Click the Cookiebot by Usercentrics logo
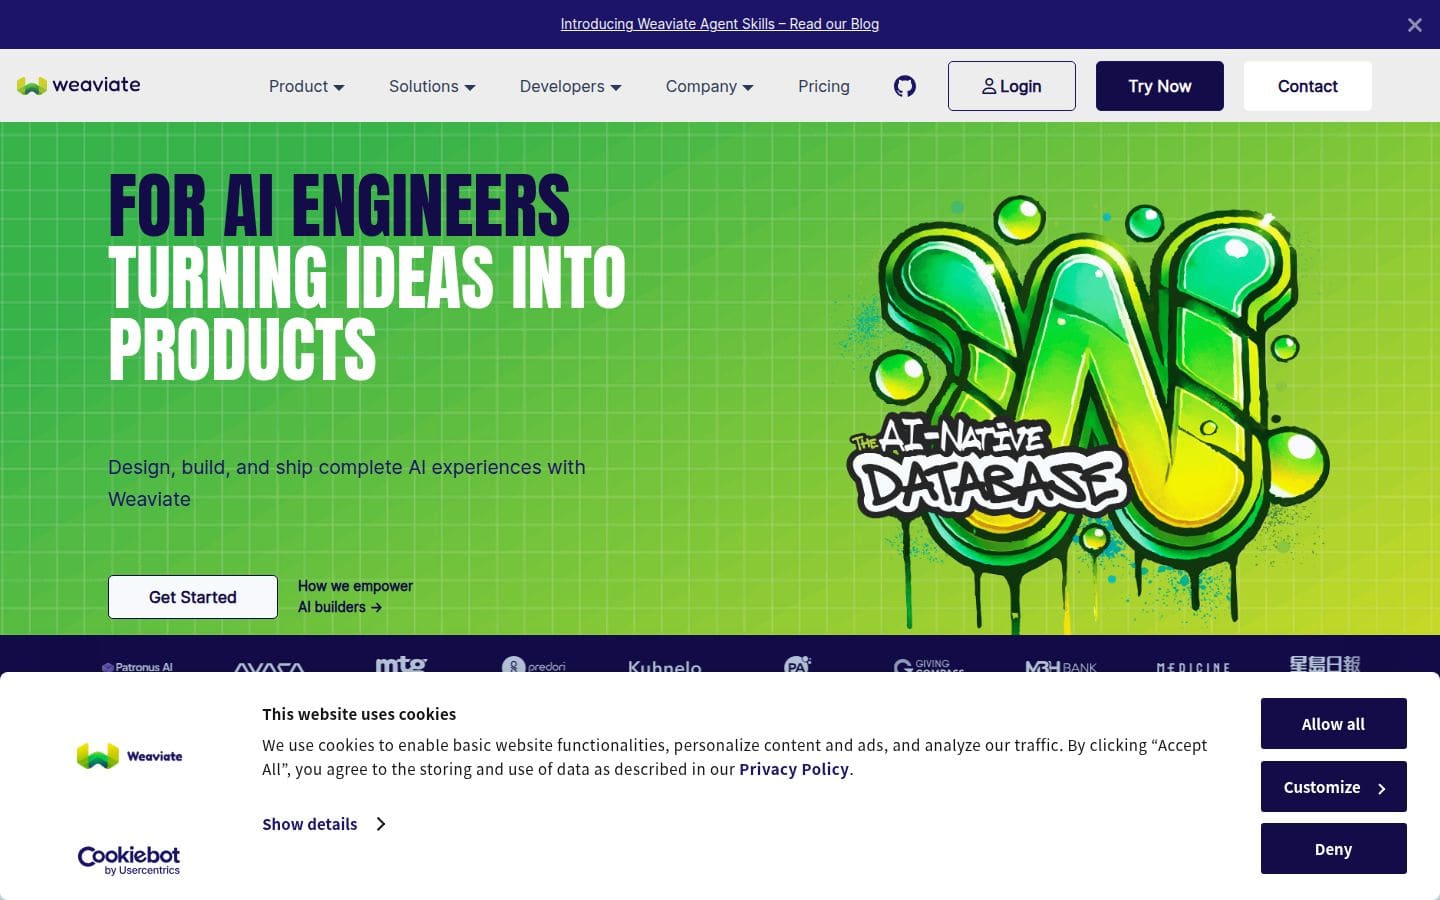The width and height of the screenshot is (1440, 900). tap(129, 860)
